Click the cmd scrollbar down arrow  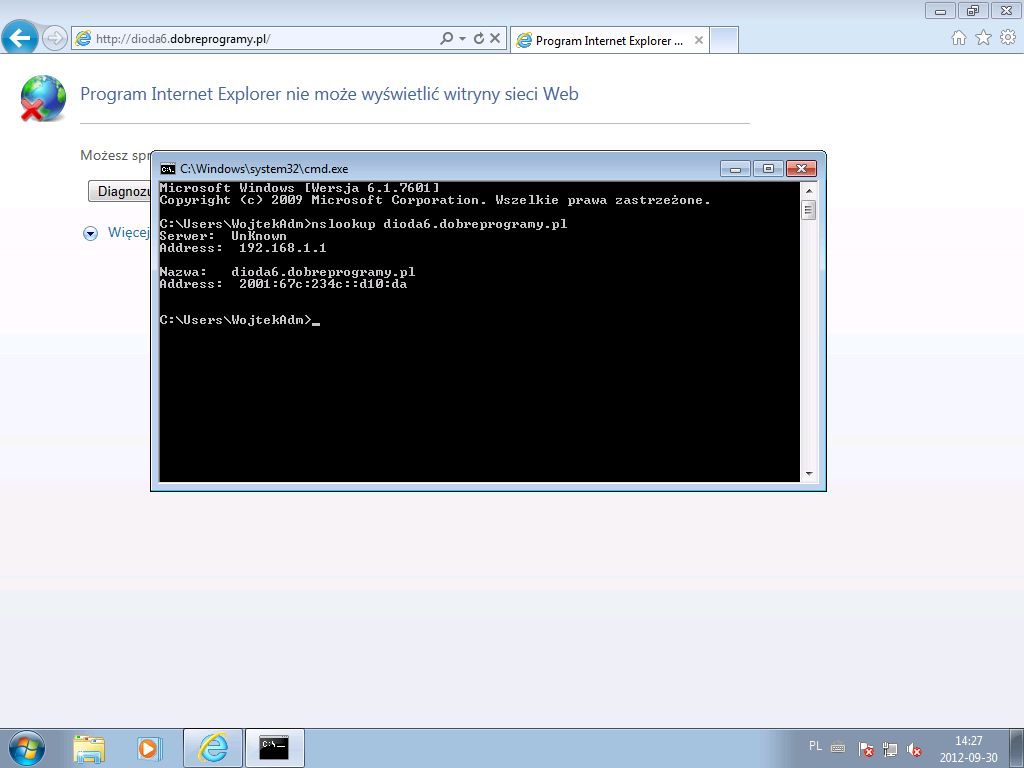pyautogui.click(x=808, y=473)
